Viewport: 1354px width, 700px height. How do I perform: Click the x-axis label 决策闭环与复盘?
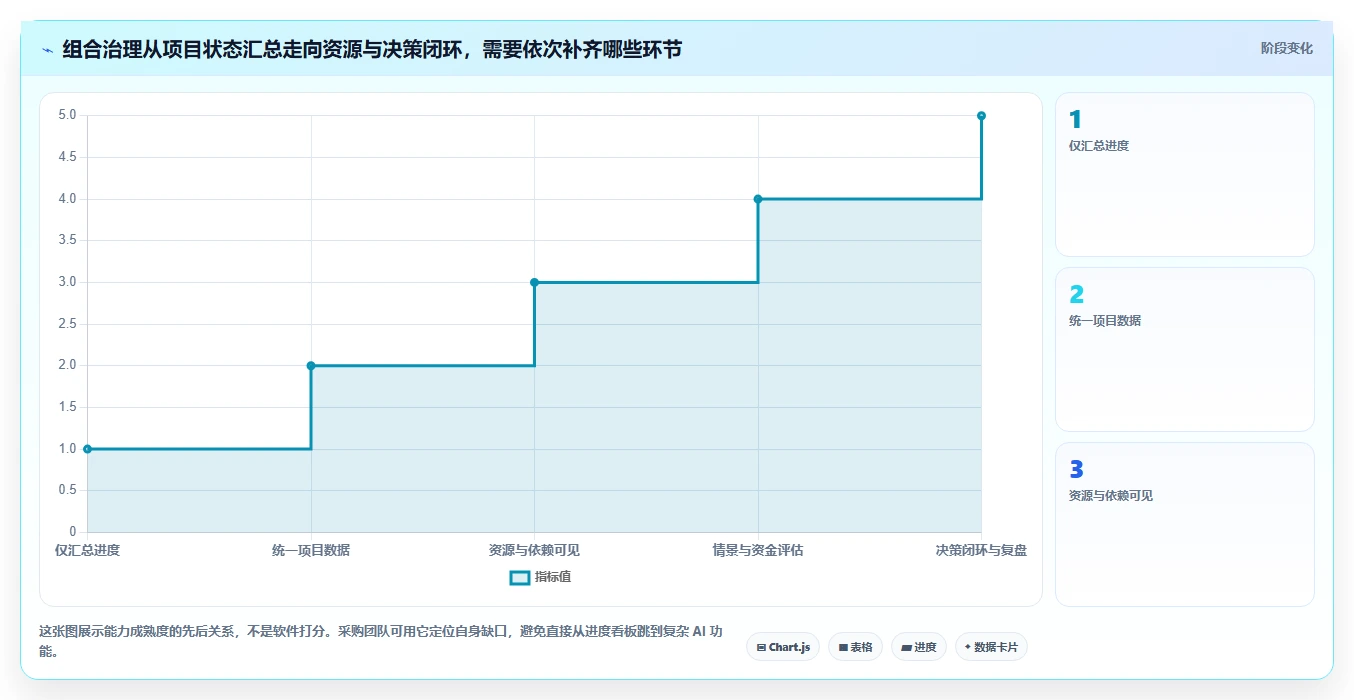981,550
